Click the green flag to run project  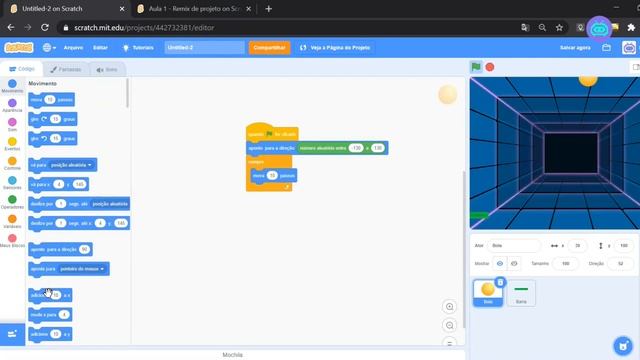[x=476, y=67]
